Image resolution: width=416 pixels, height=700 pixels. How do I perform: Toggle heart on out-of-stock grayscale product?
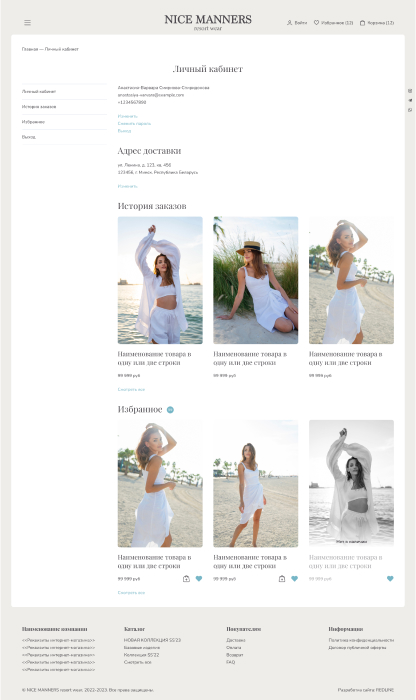point(390,579)
